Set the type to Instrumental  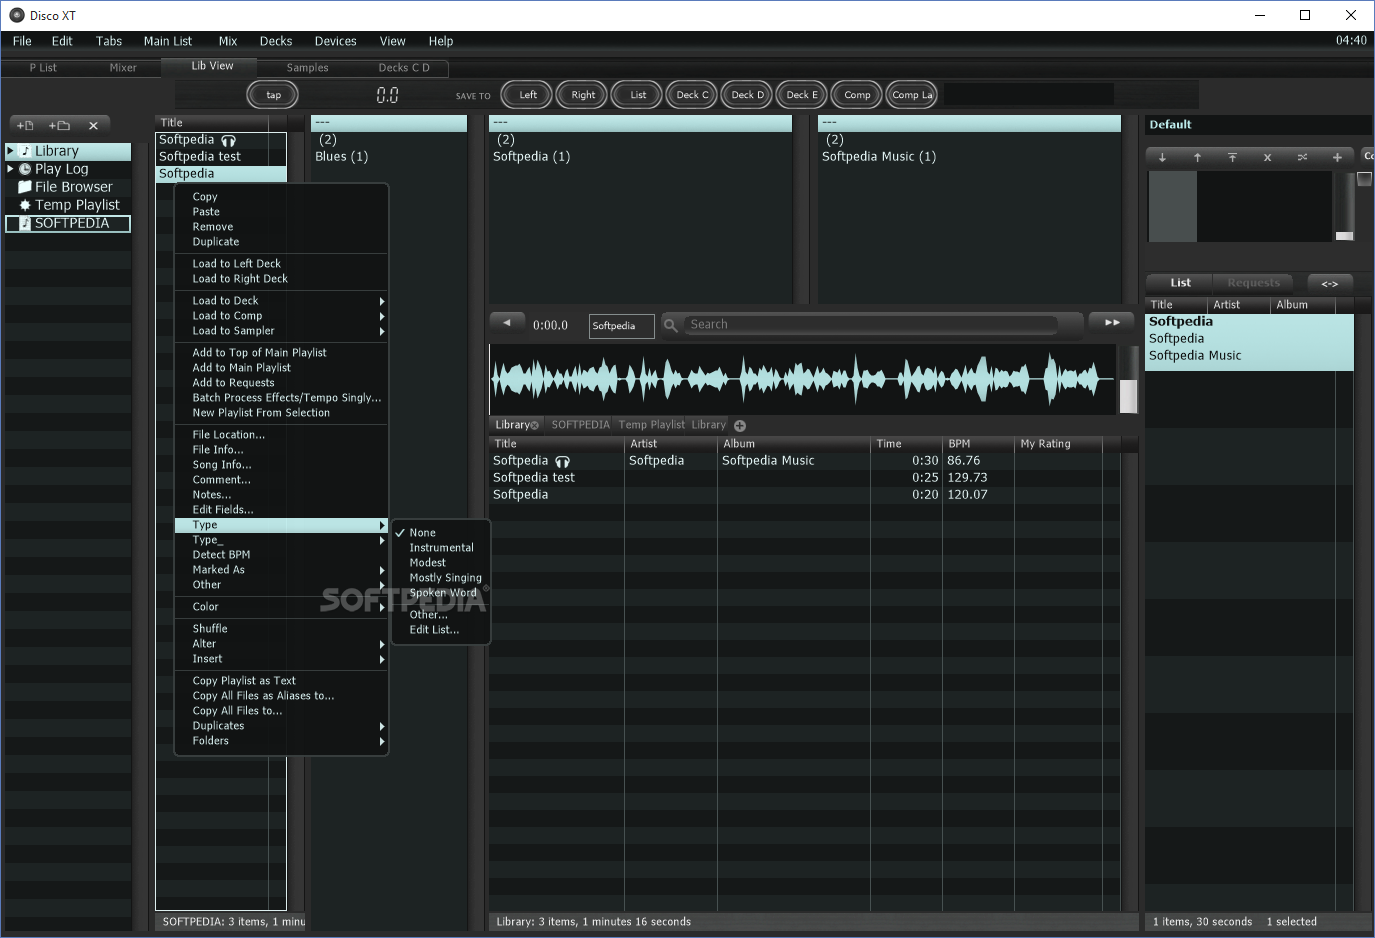click(441, 548)
